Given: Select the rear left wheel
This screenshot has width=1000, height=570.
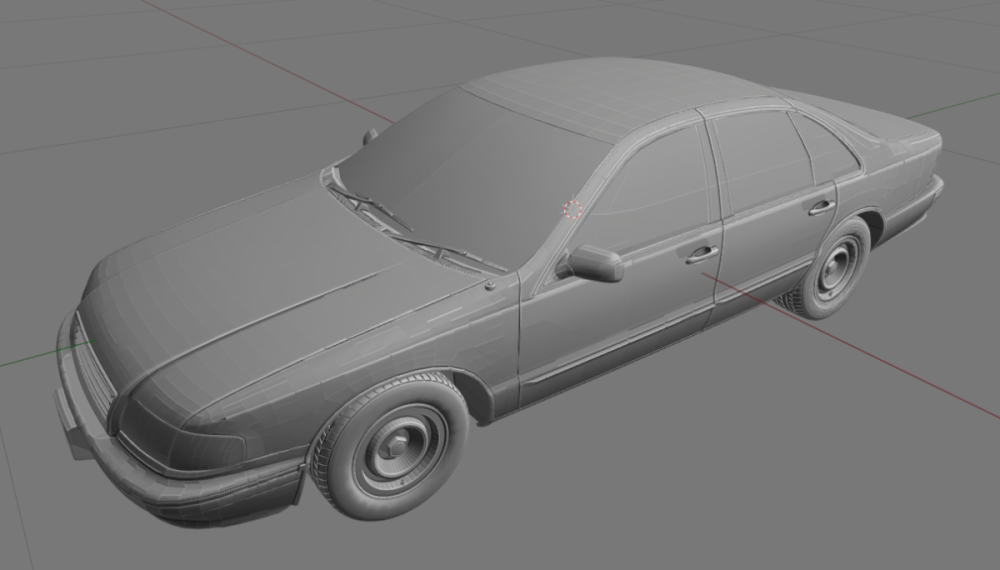Looking at the screenshot, I should 830,270.
